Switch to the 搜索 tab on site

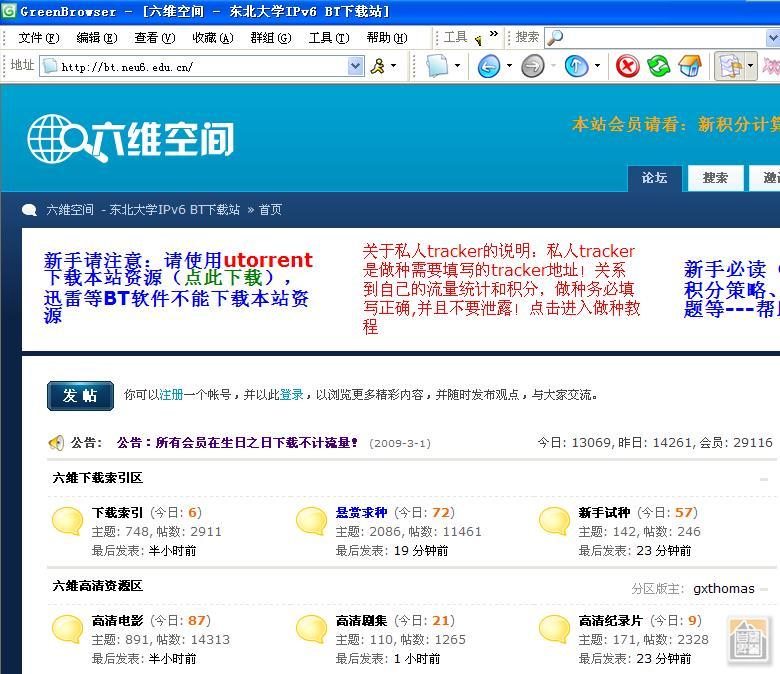pyautogui.click(x=715, y=178)
